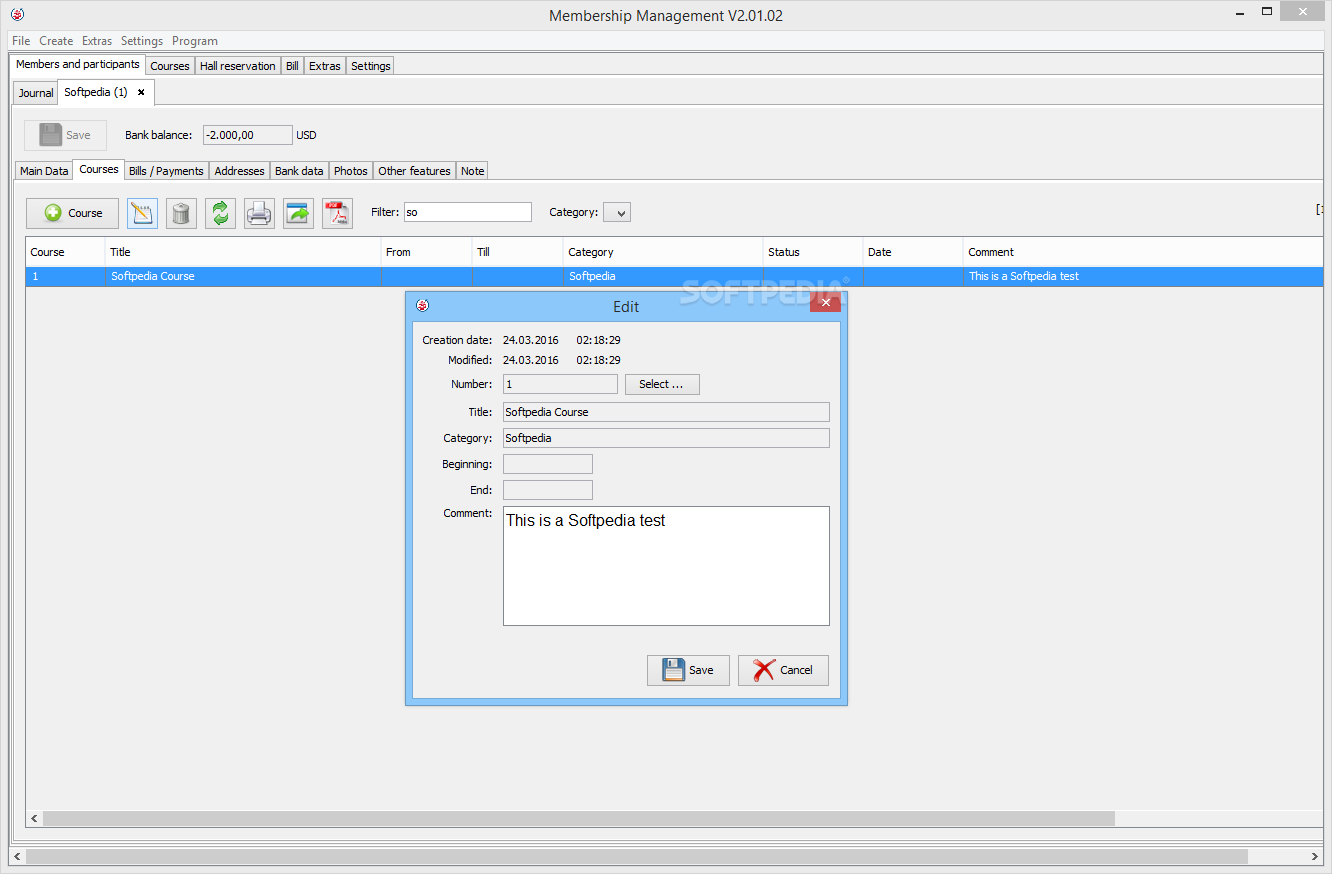Click the Select ... button in Edit dialog
Image resolution: width=1332 pixels, height=874 pixels.
(x=662, y=384)
